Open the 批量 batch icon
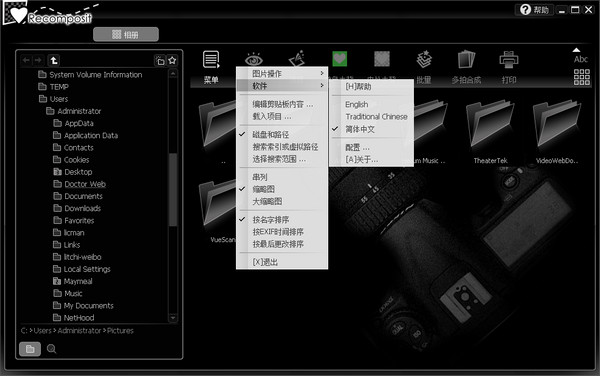This screenshot has height=376, width=600. (x=424, y=59)
